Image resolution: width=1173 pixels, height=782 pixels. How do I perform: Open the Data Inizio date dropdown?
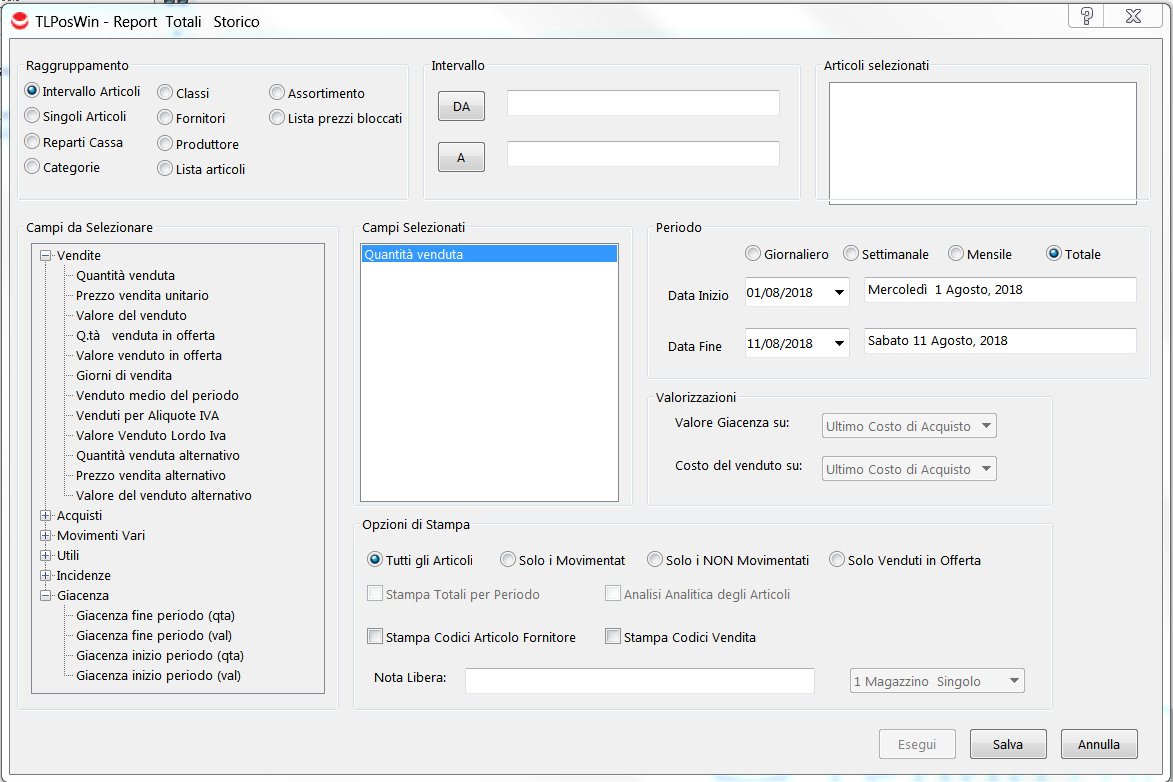[837, 293]
